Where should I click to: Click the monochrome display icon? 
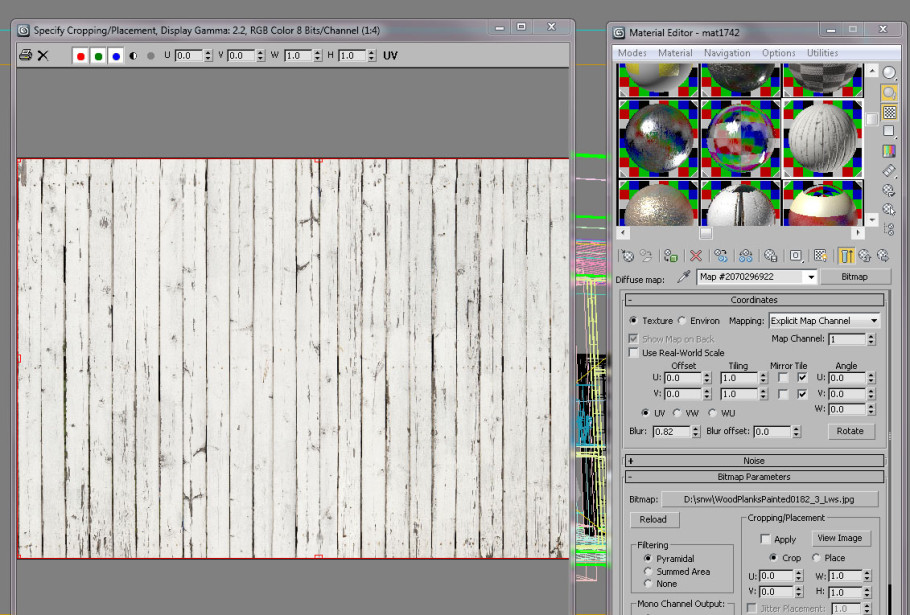(x=134, y=56)
